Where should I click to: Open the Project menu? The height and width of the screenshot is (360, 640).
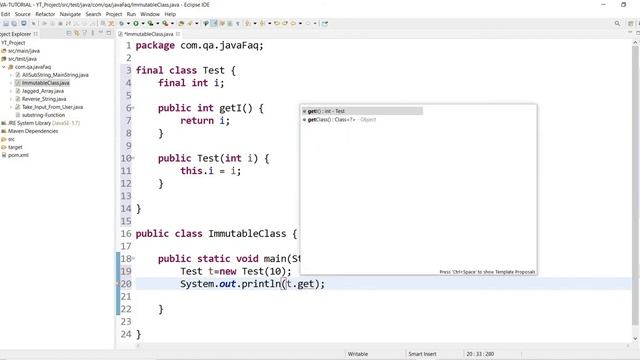[114, 14]
